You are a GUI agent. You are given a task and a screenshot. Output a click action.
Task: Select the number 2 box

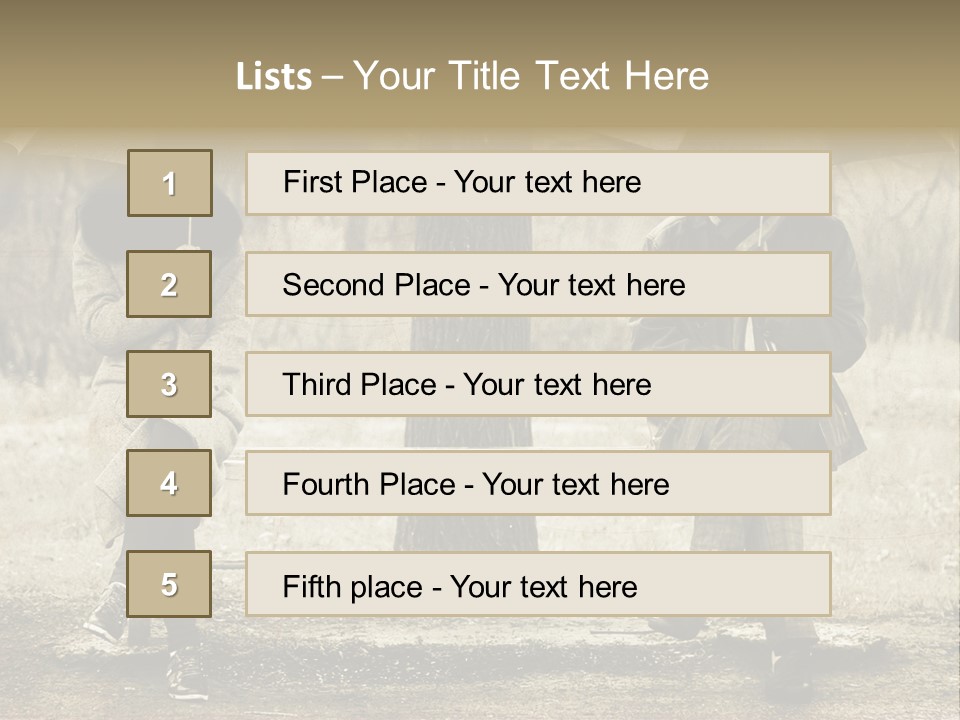coord(169,284)
